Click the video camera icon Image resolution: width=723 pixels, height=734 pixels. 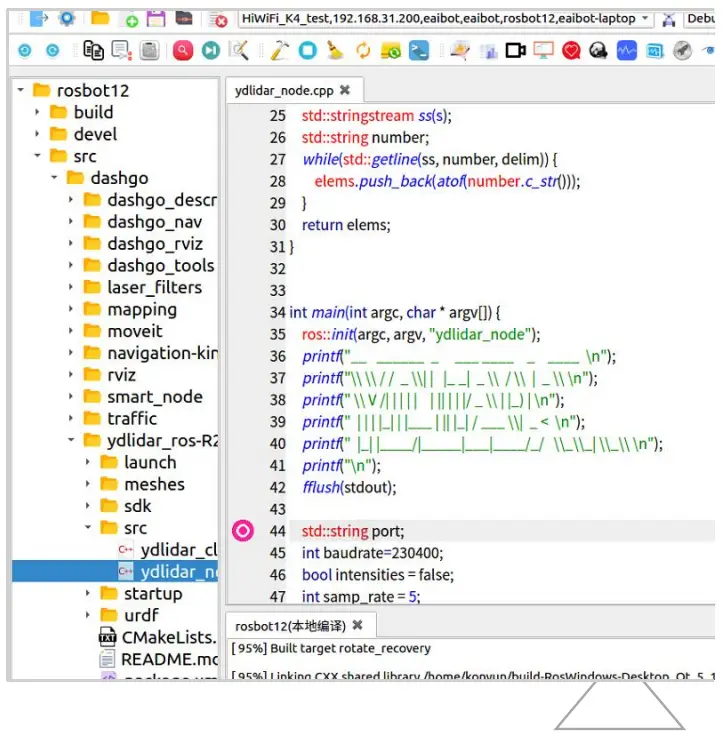coord(515,50)
